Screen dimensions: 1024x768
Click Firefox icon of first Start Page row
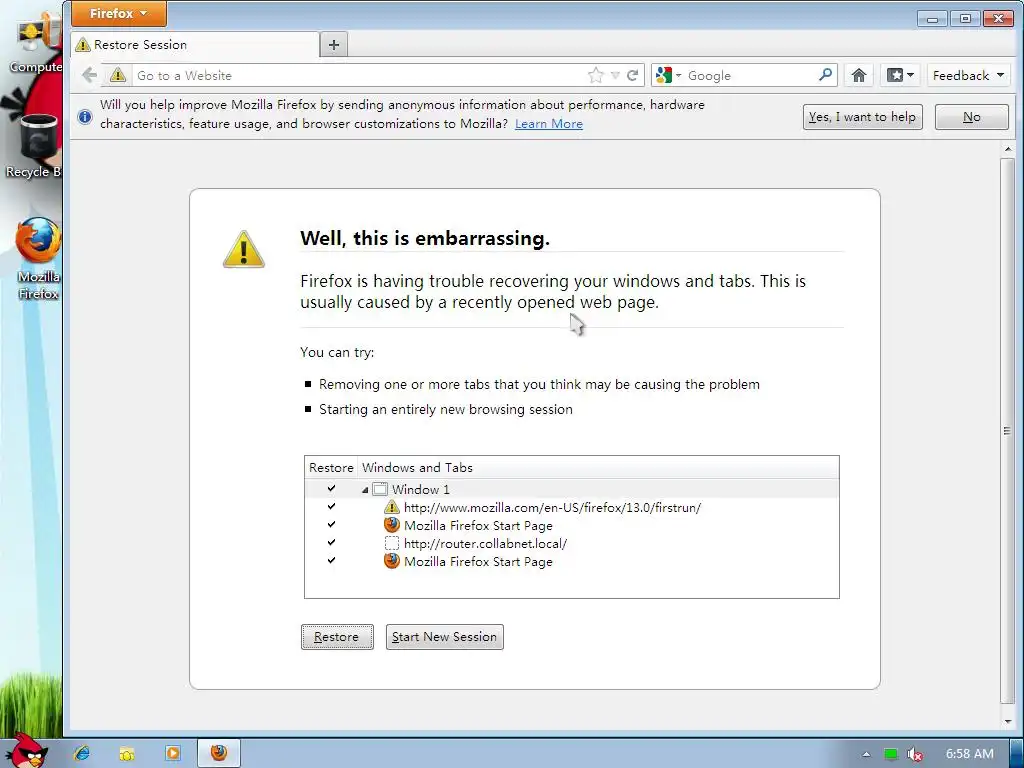coord(392,525)
